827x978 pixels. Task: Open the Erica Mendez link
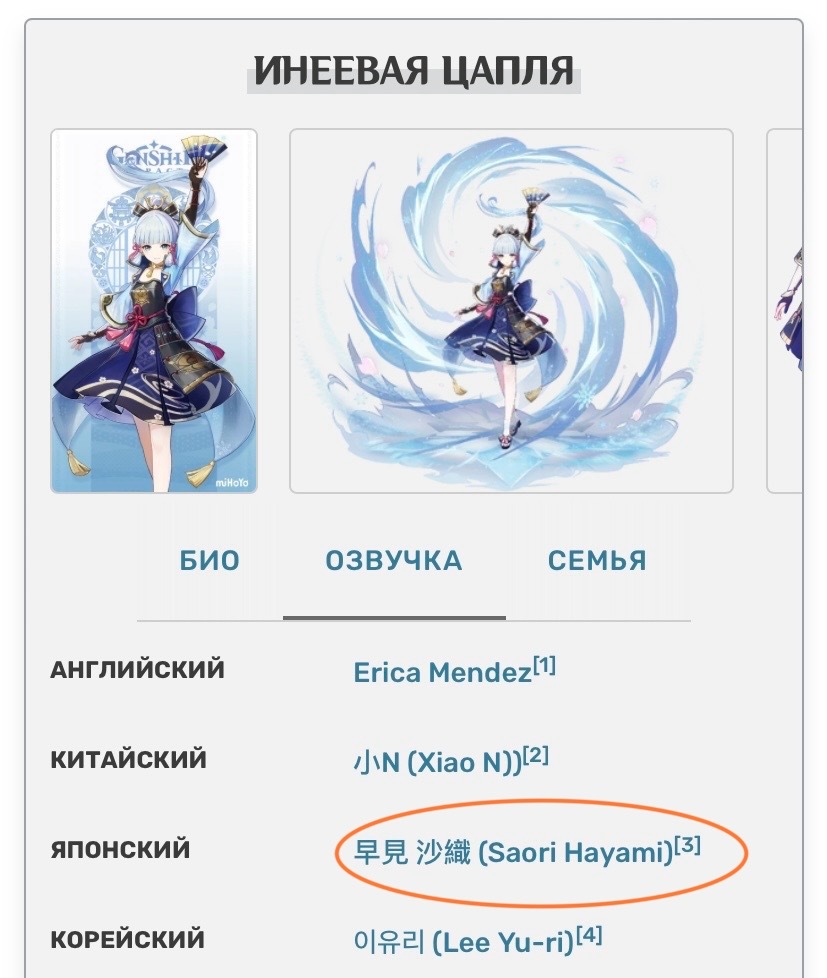[x=442, y=672]
